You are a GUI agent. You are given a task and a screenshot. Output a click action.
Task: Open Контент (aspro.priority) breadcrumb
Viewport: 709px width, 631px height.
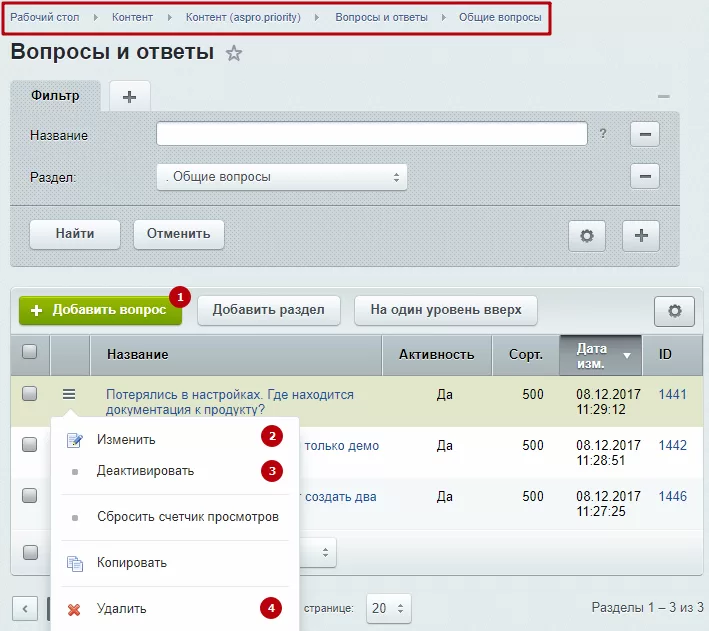click(x=243, y=17)
